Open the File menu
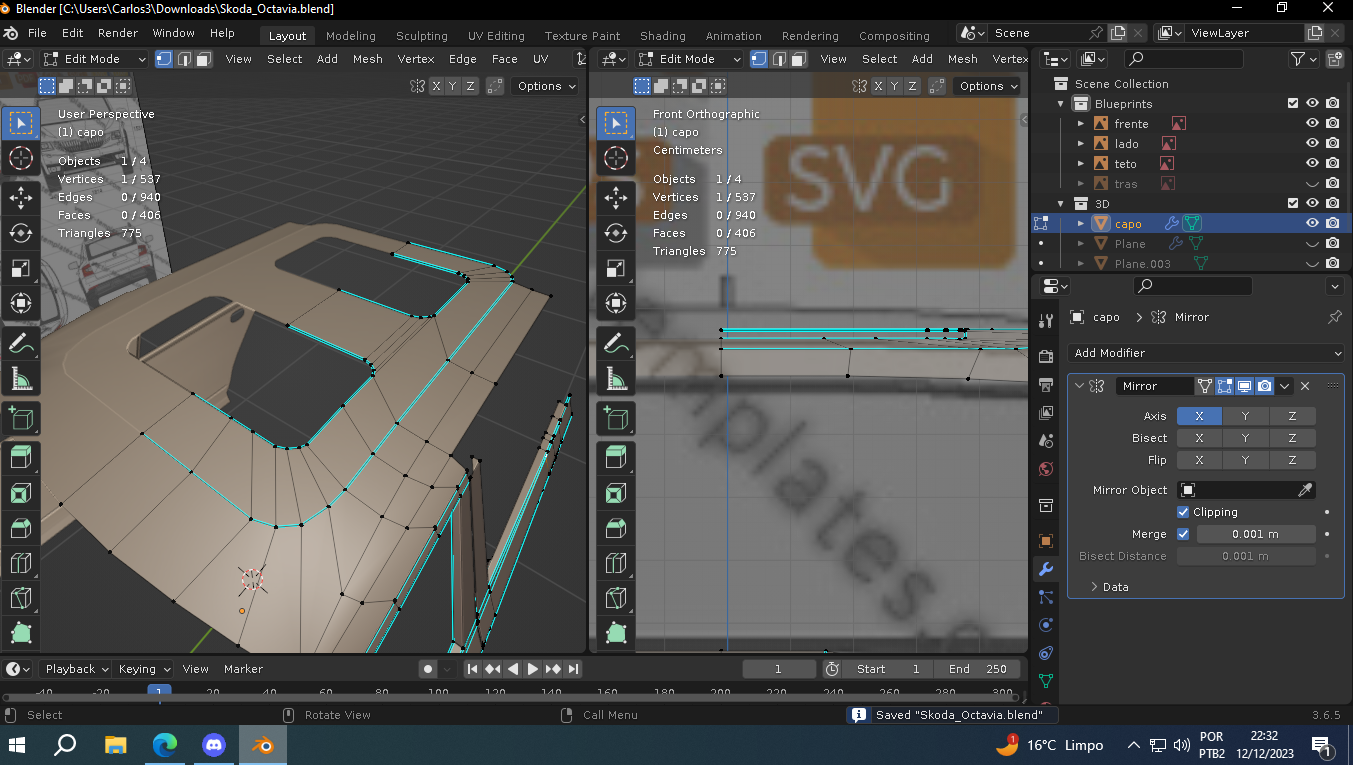Screen dimensions: 1353x765 click(37, 33)
